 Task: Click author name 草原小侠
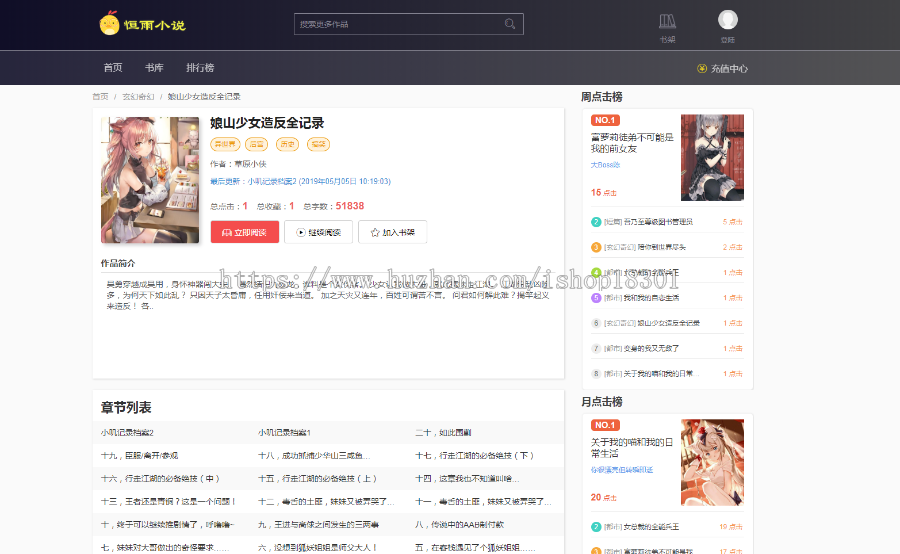click(250, 164)
